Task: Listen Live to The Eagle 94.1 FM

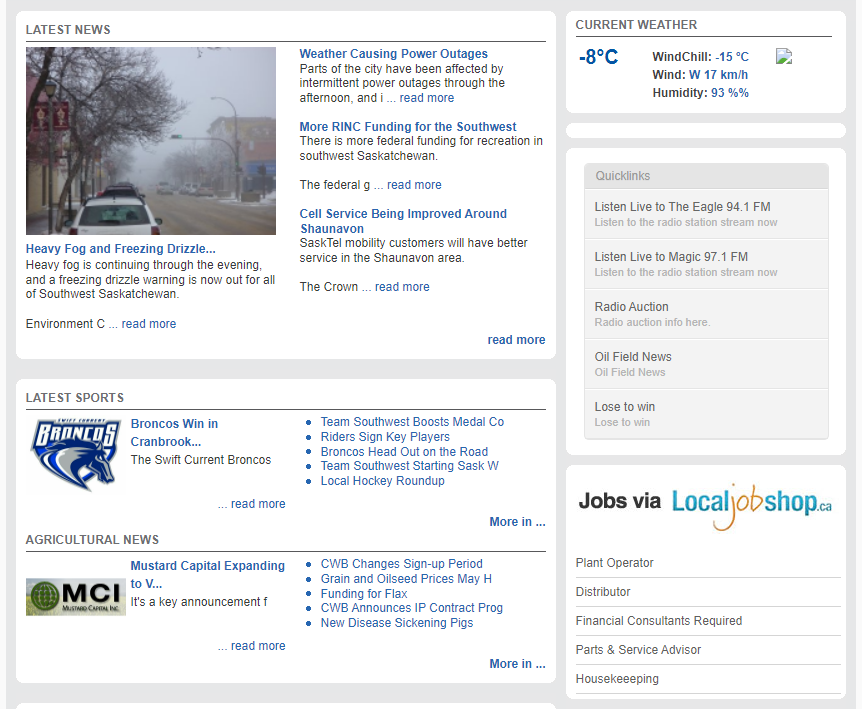Action: click(682, 206)
